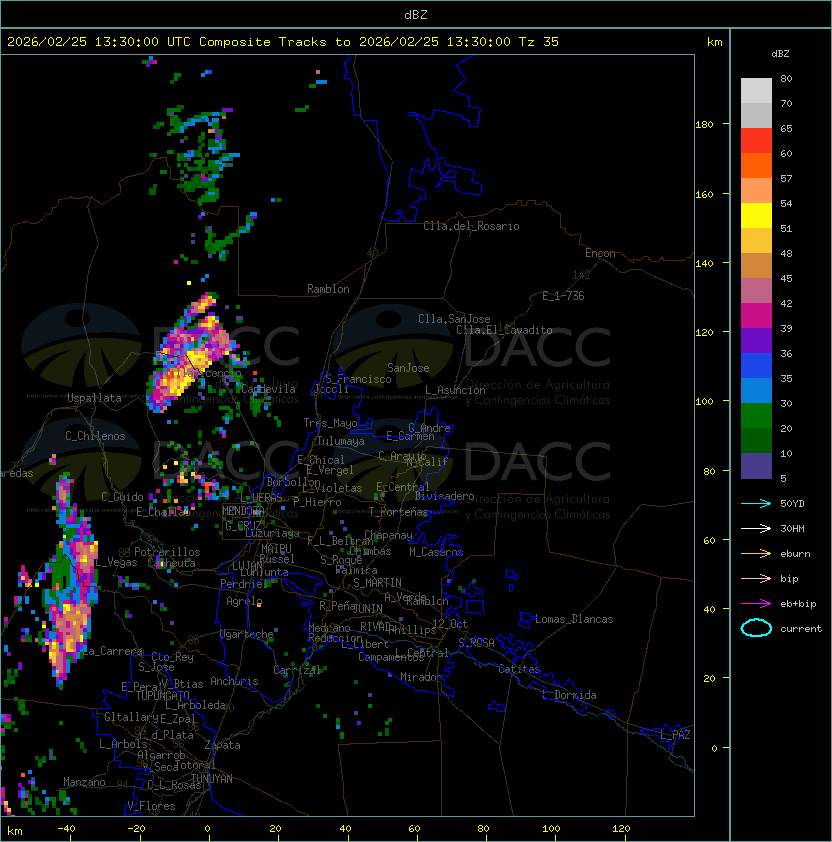Click the Manzano map label
Screen dimensions: 832x842
84,782
